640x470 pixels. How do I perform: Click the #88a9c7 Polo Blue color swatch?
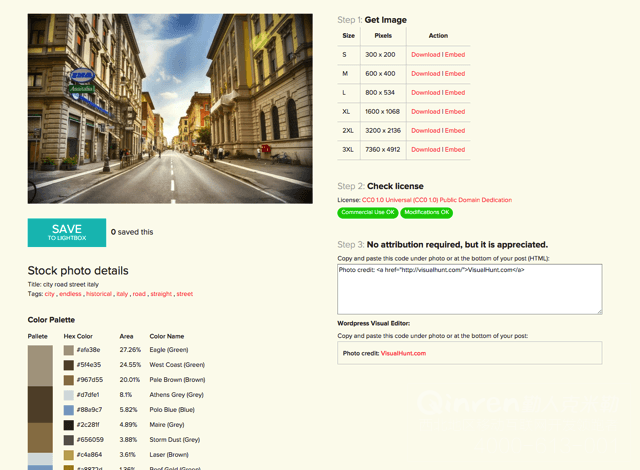(x=69, y=410)
